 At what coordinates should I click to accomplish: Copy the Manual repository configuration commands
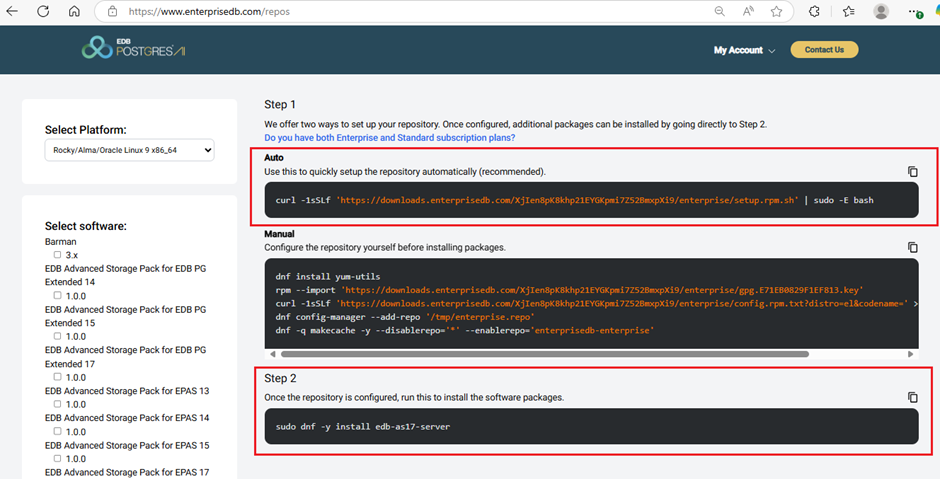click(x=912, y=247)
